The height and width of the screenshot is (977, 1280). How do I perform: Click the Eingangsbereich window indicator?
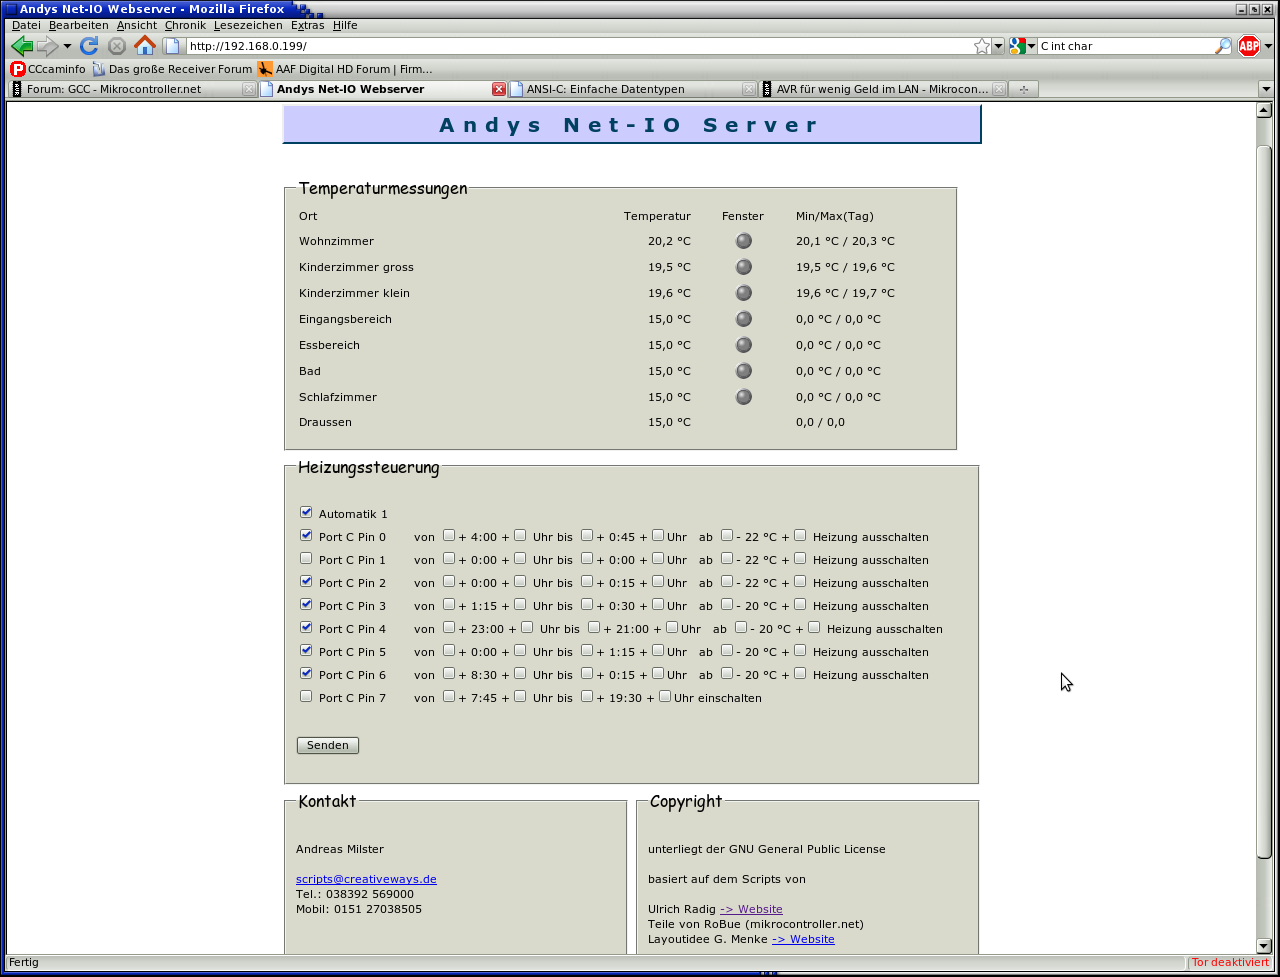pos(744,319)
